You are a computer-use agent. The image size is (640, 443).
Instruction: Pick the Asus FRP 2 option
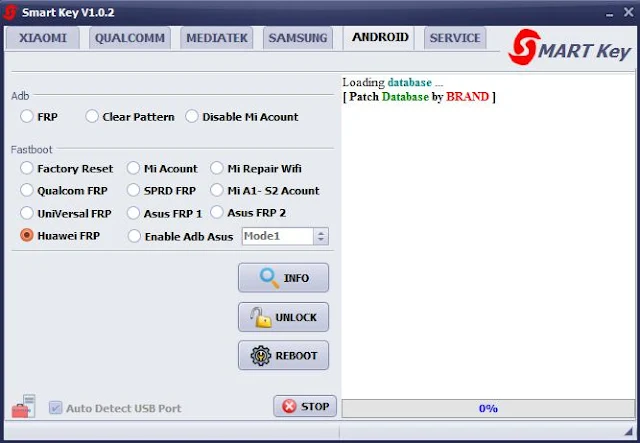[248, 212]
